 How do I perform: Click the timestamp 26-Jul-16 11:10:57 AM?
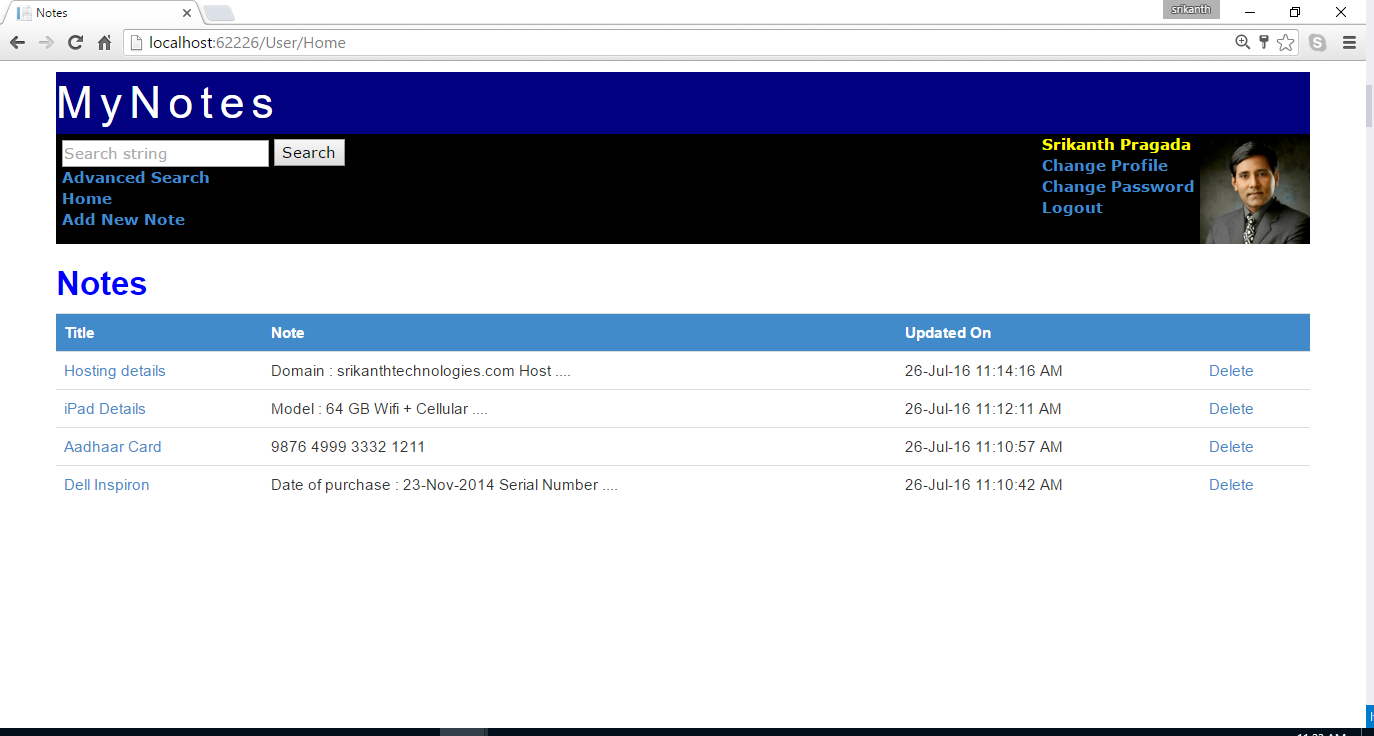pos(984,447)
